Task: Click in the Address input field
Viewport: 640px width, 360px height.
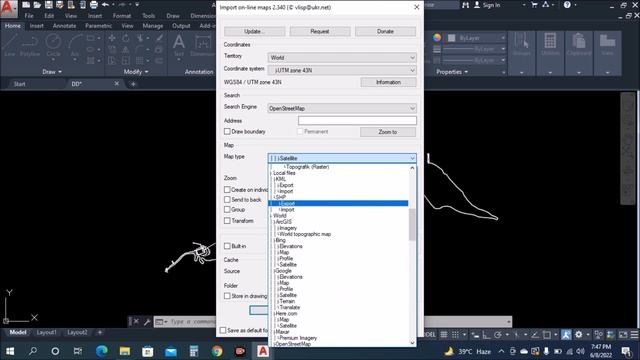Action: click(357, 120)
